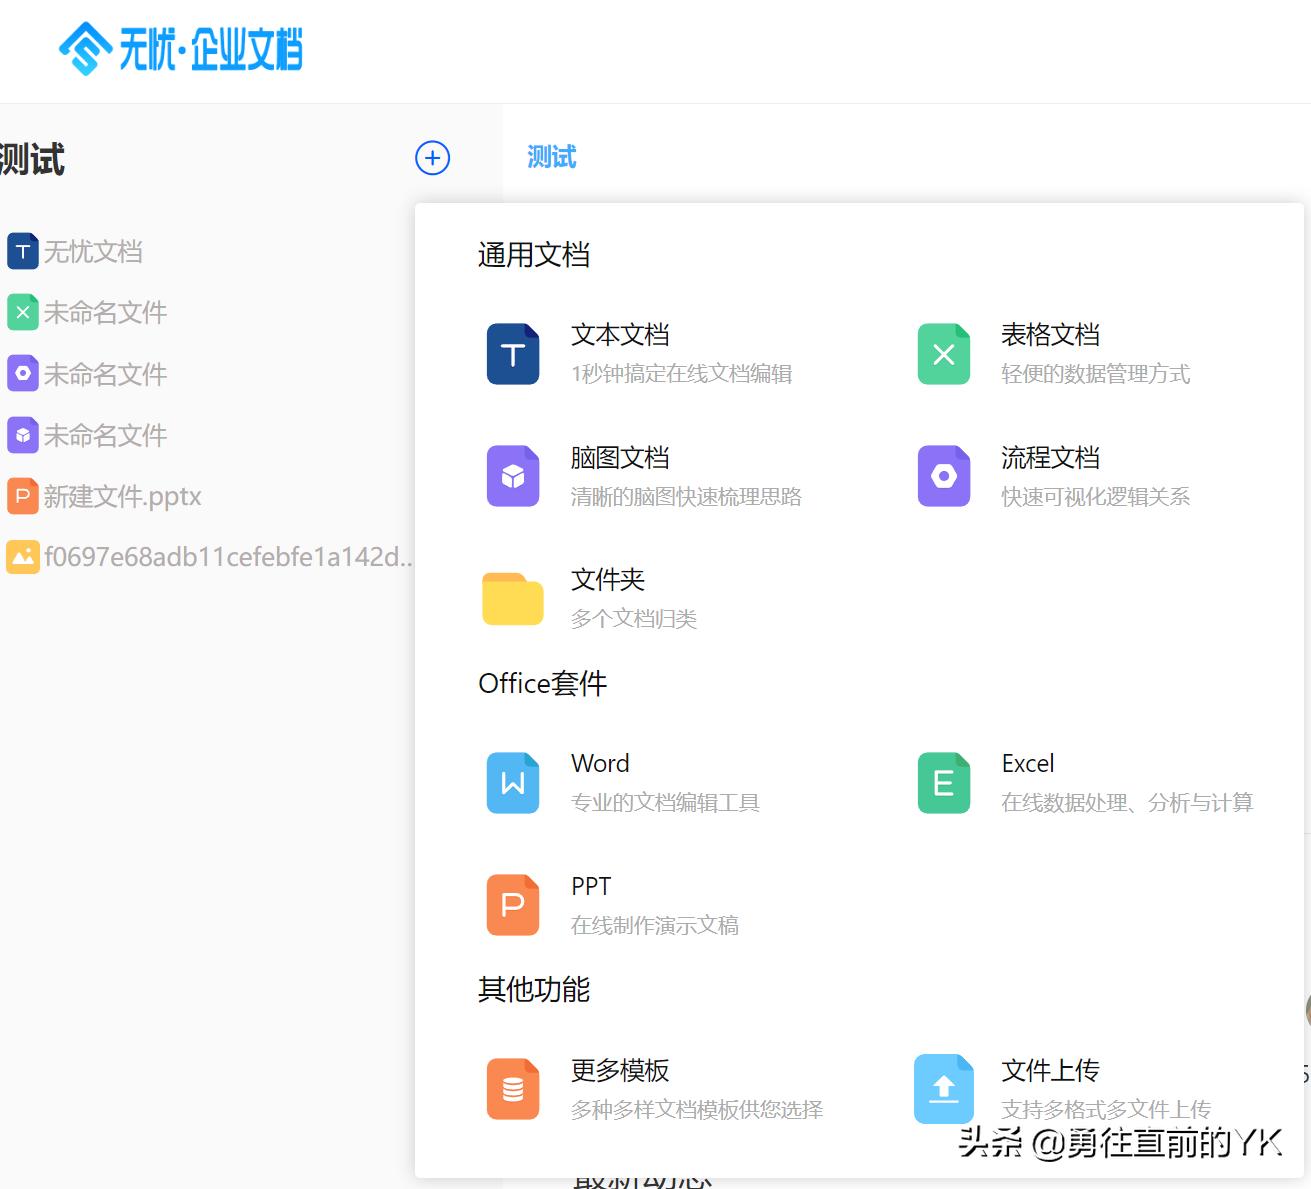Screen dimensions: 1311x1189
Task: Click the yellow 文件夹 folder icon
Action: pyautogui.click(x=513, y=599)
